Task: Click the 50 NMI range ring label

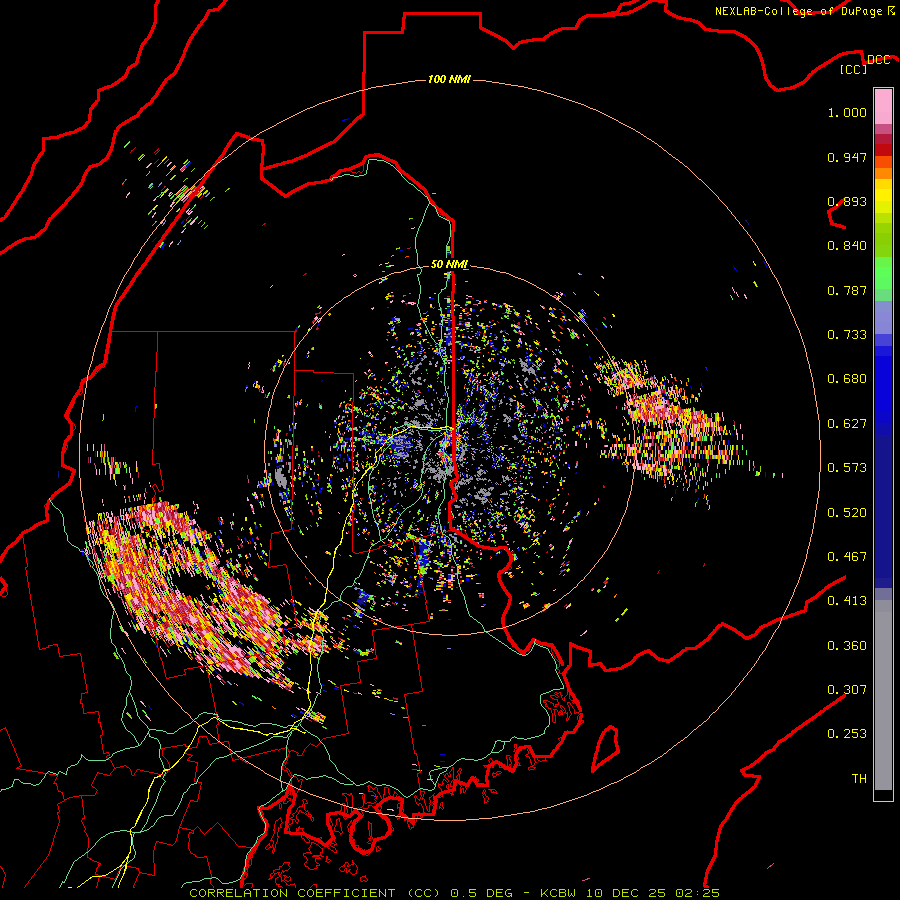Action: point(449,265)
